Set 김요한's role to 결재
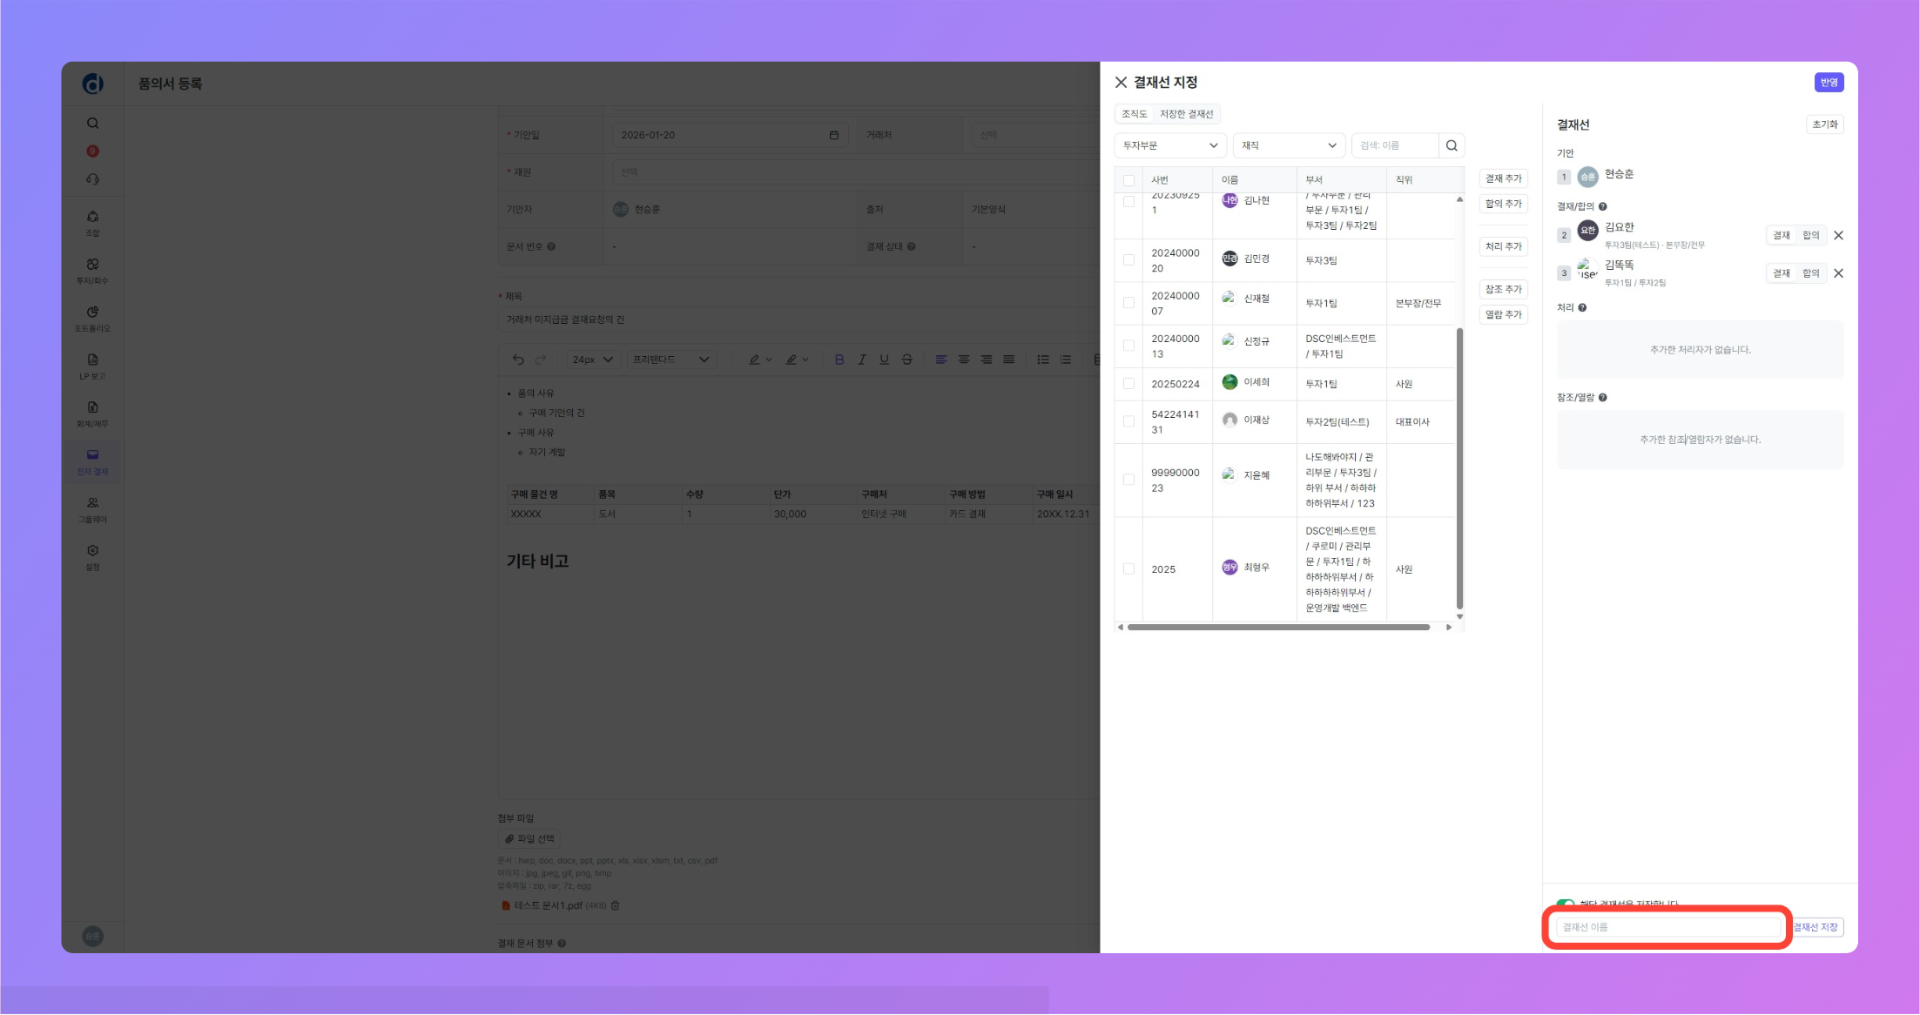 (x=1782, y=236)
